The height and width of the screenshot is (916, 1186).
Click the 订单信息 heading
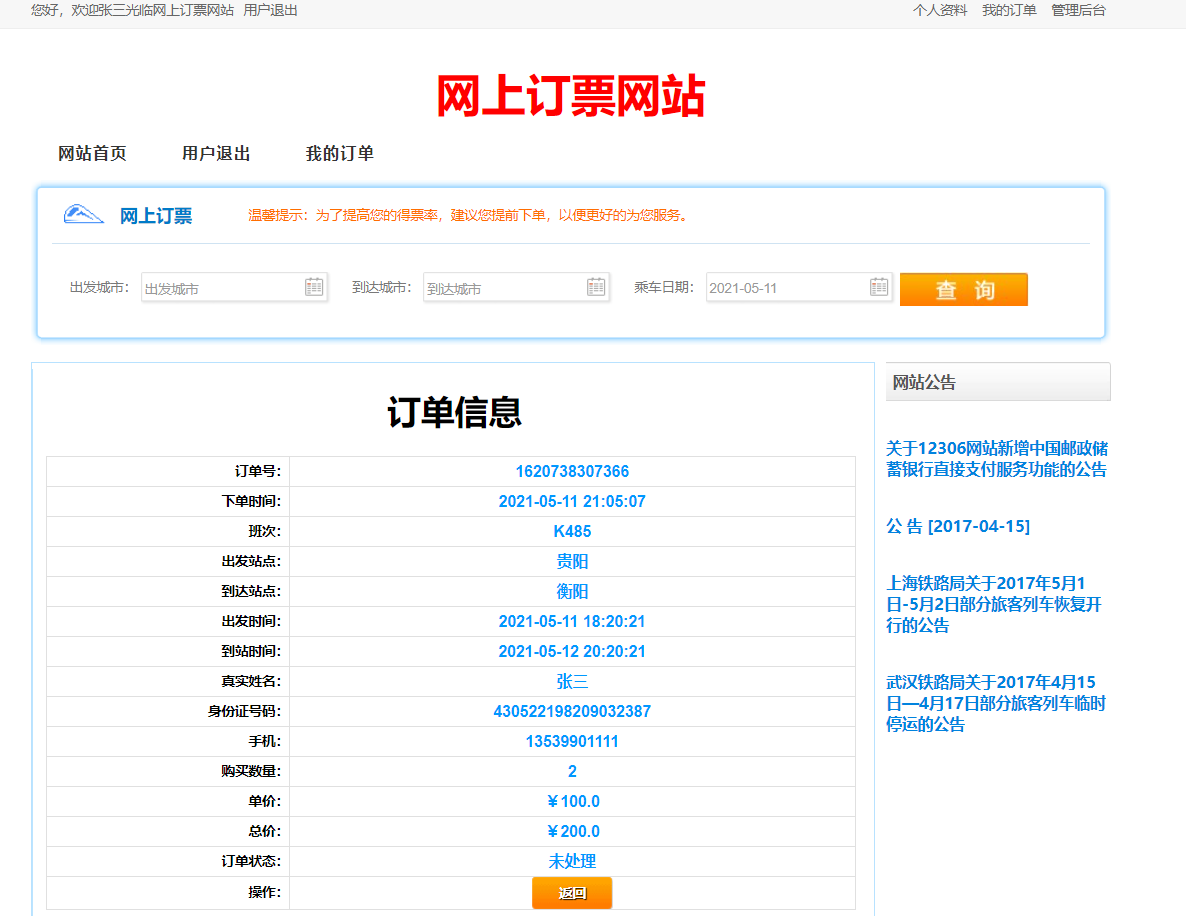(x=454, y=412)
